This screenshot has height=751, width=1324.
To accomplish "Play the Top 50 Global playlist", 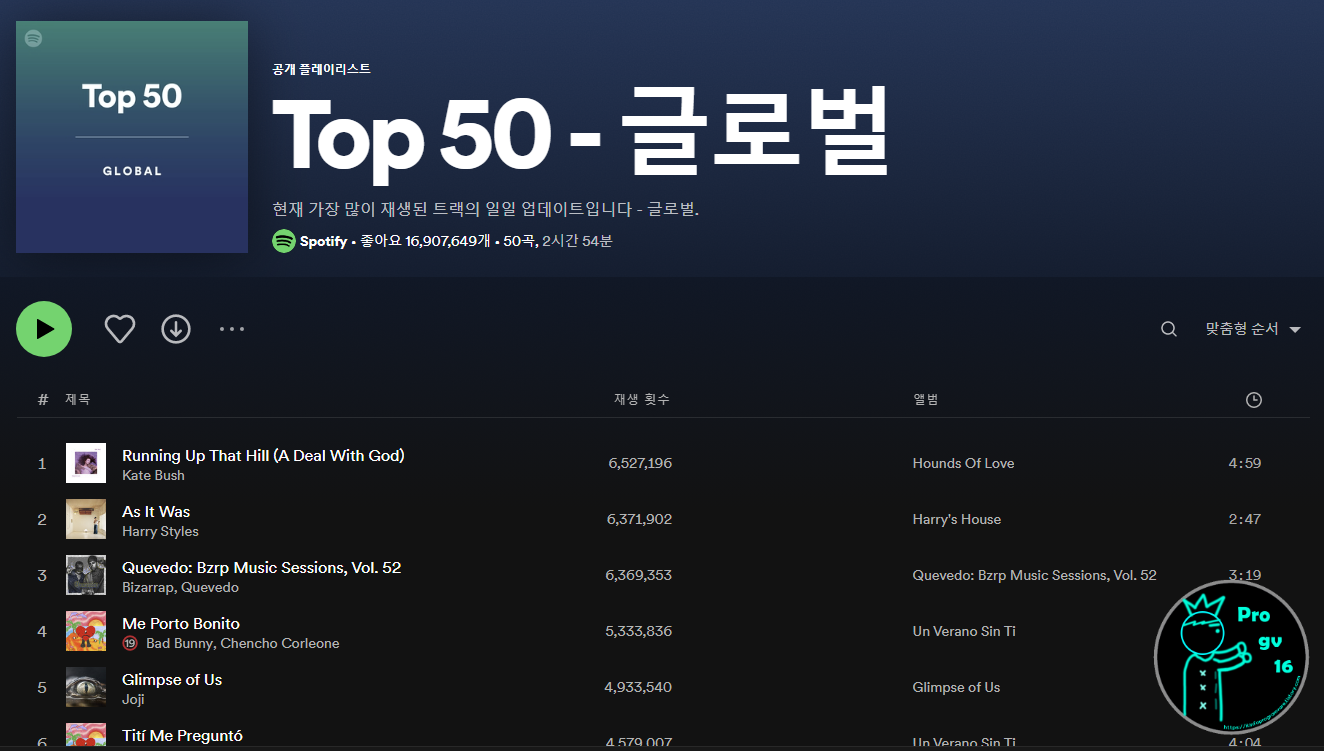I will point(44,329).
